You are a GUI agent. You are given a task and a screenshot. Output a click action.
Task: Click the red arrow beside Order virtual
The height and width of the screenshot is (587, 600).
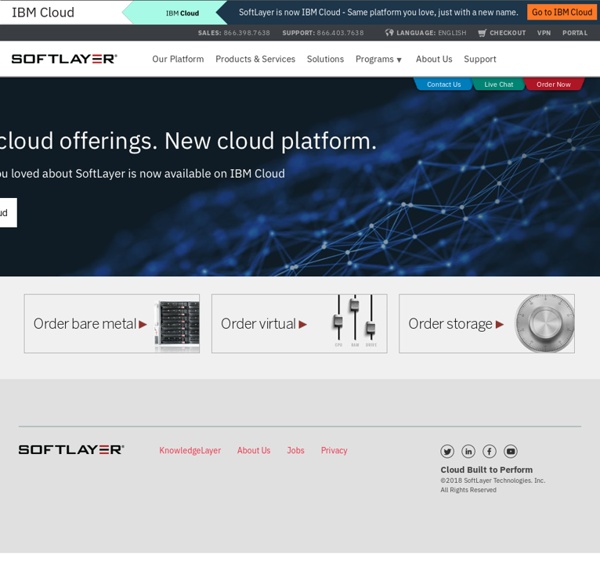(x=303, y=324)
